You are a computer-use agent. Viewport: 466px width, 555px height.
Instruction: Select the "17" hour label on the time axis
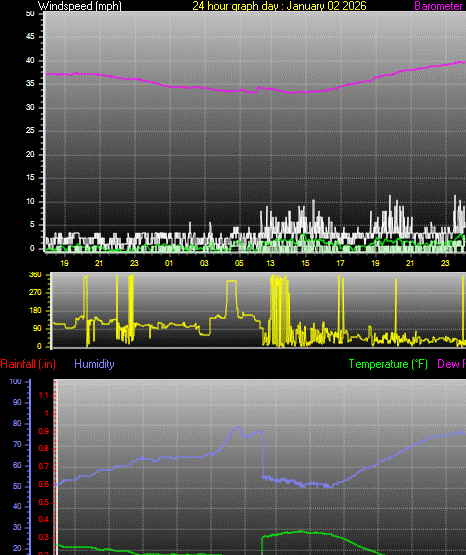coord(340,263)
